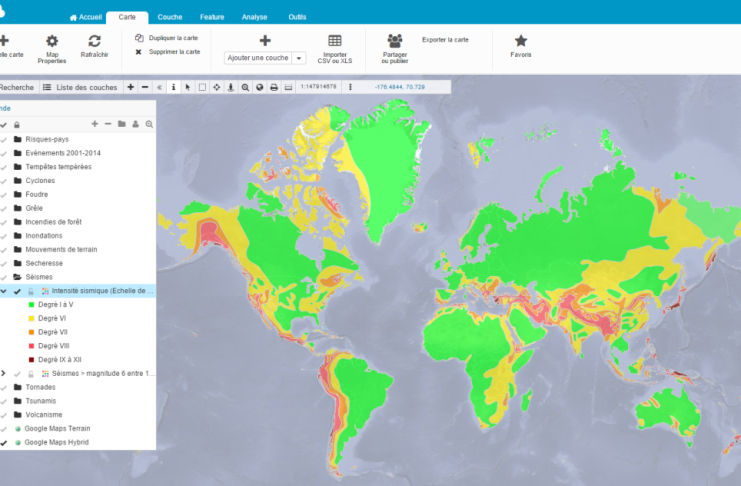Open Importer CSV ou XLS table icon
The height and width of the screenshot is (486, 741).
coord(335,41)
